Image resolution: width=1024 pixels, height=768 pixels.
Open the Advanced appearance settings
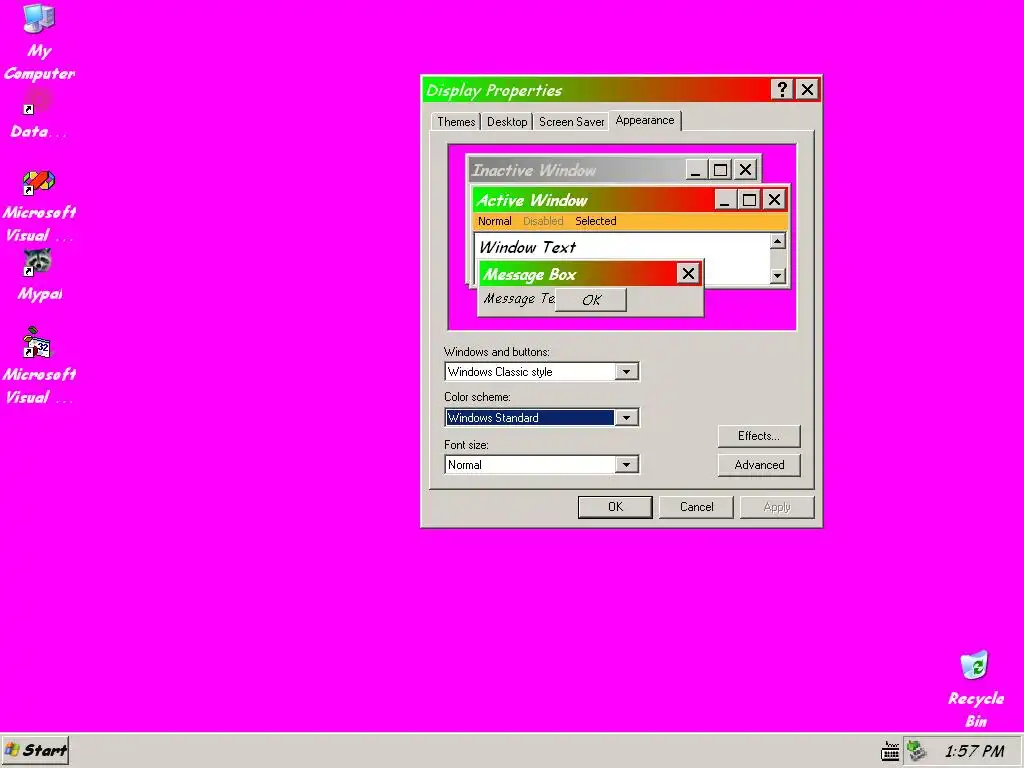pyautogui.click(x=759, y=465)
